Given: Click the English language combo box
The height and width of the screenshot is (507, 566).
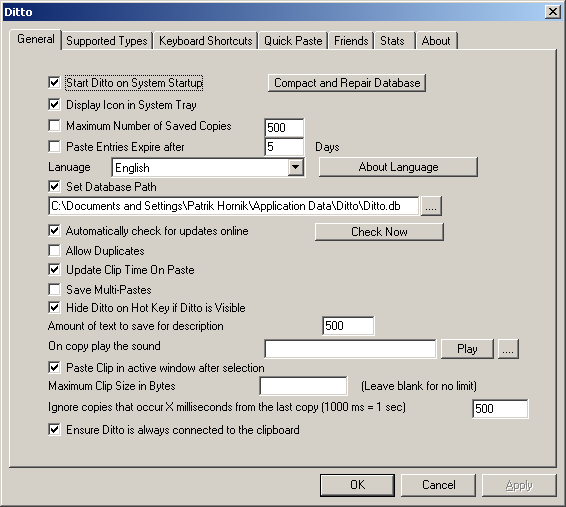Looking at the screenshot, I should (208, 167).
